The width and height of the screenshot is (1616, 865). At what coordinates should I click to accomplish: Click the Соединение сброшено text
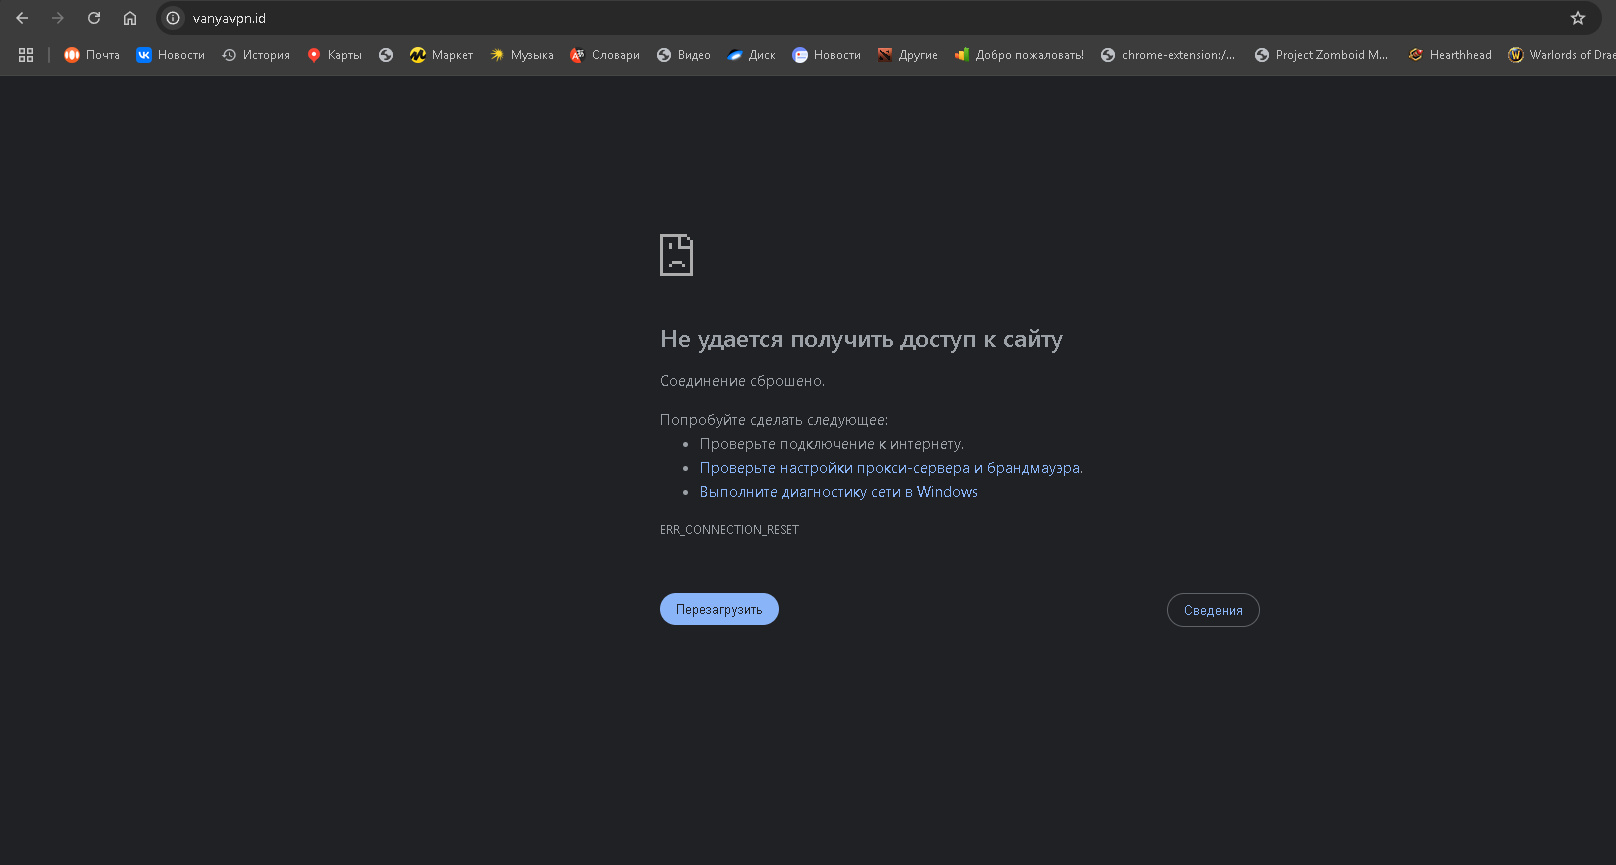tap(742, 381)
